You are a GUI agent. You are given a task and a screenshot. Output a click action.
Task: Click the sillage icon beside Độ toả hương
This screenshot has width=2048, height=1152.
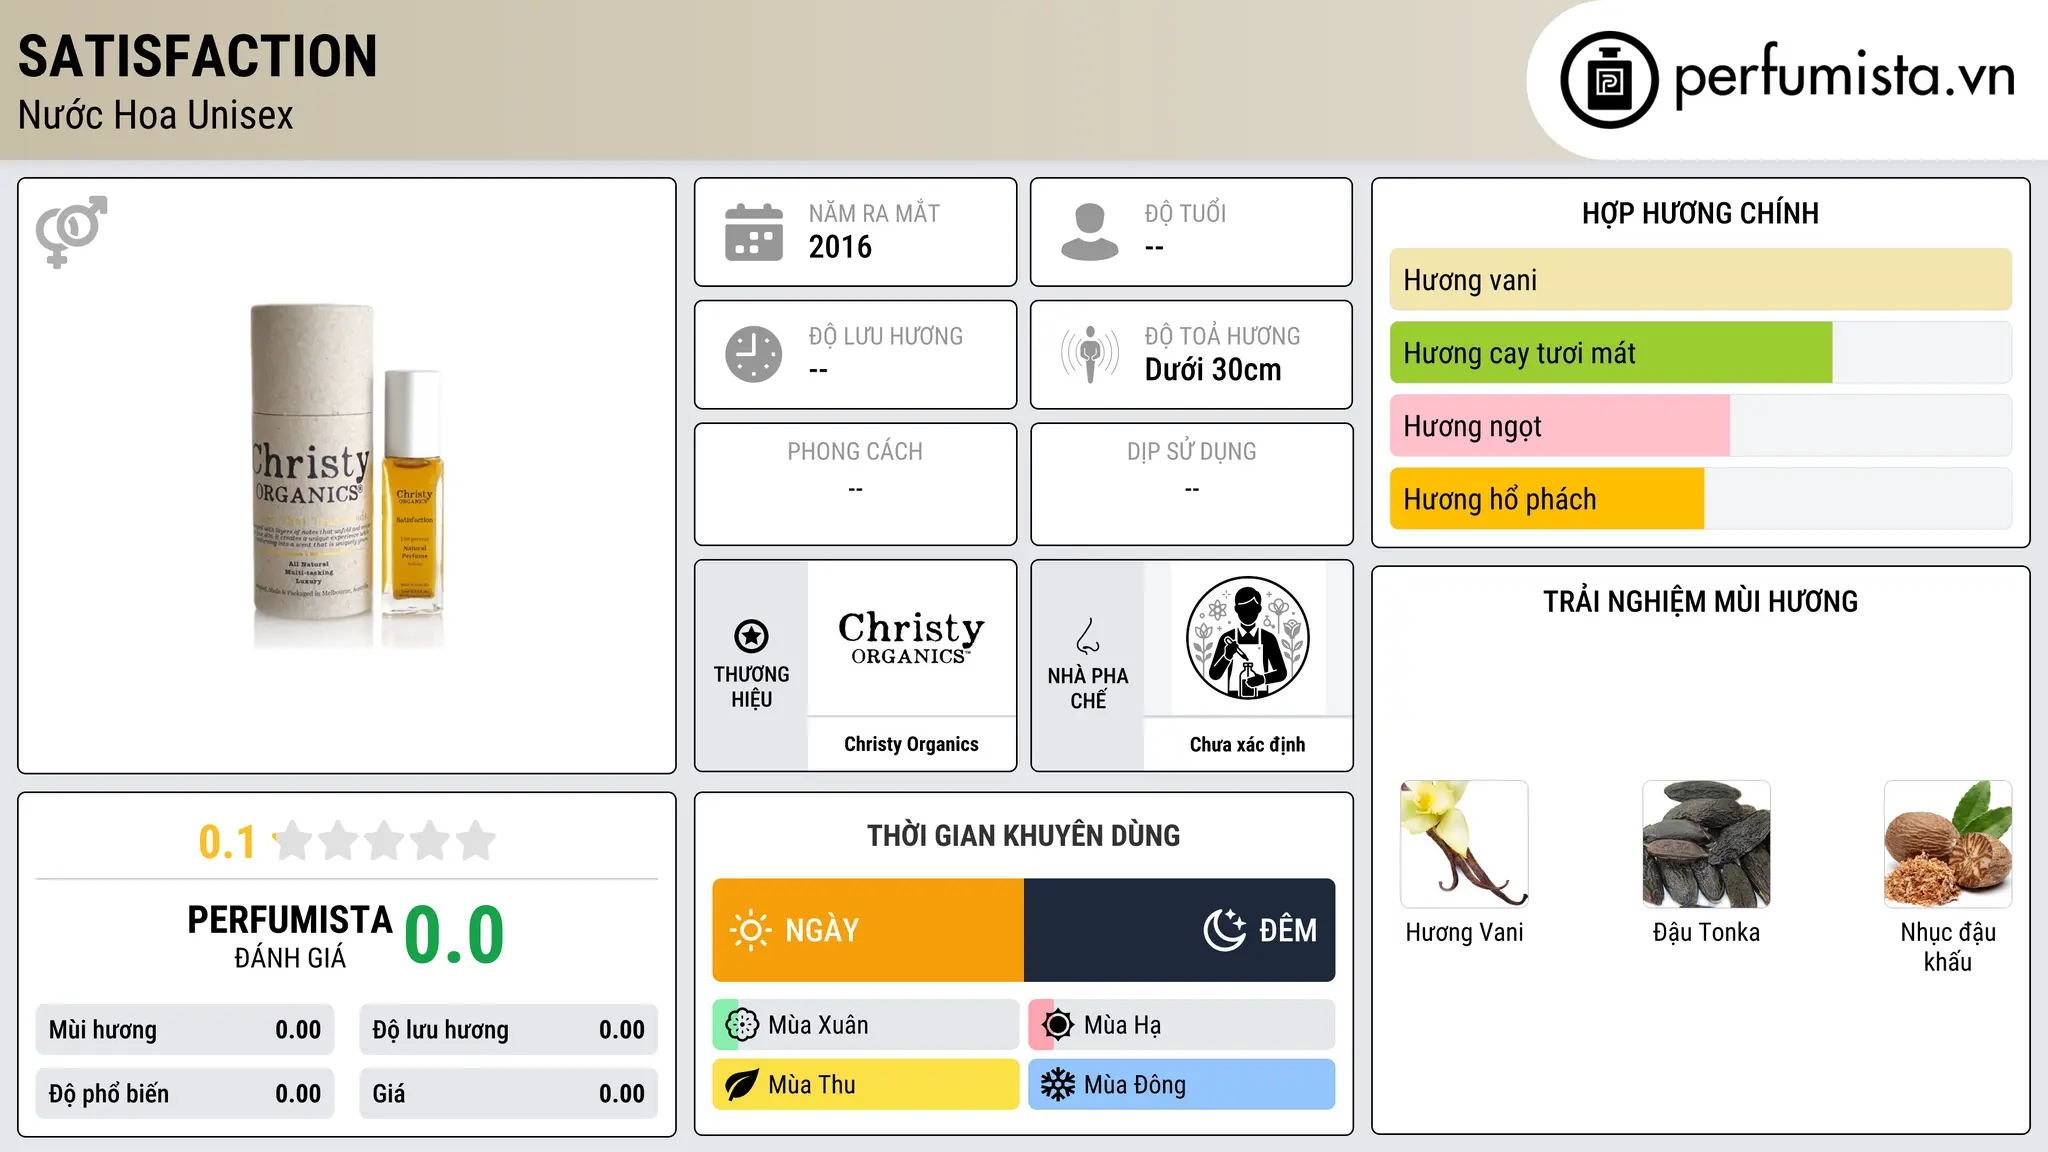[x=1090, y=354]
